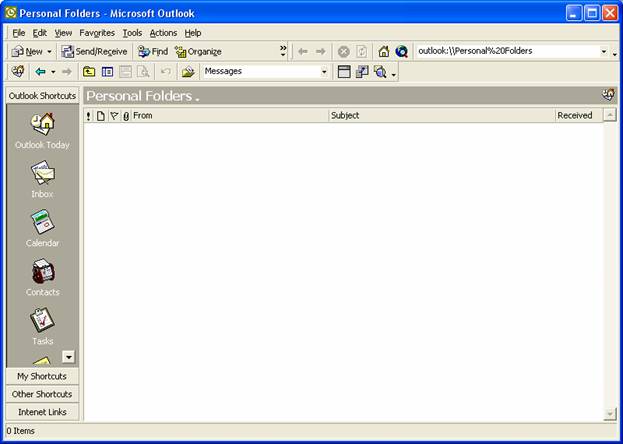Sort by the Importance column header
Screen dimensions: 623x444
point(88,116)
